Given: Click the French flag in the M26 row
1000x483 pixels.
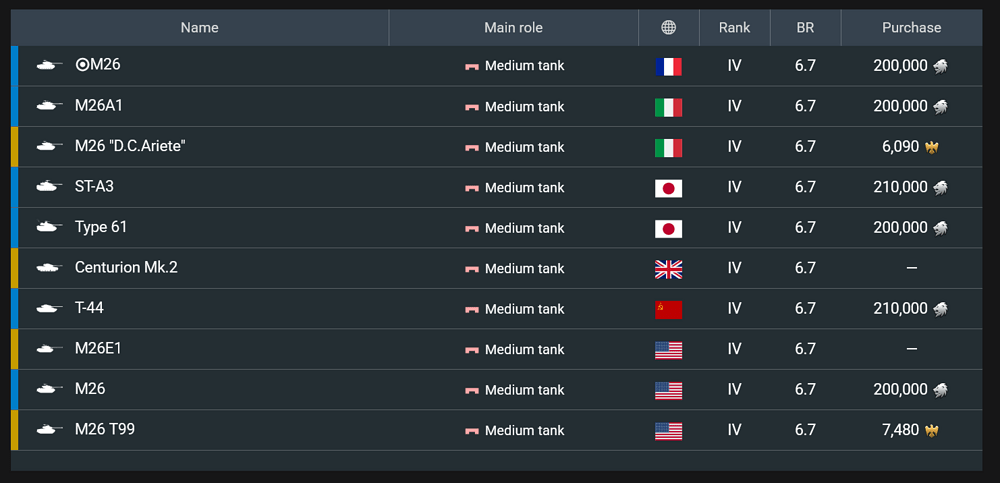Looking at the screenshot, I should (668, 66).
